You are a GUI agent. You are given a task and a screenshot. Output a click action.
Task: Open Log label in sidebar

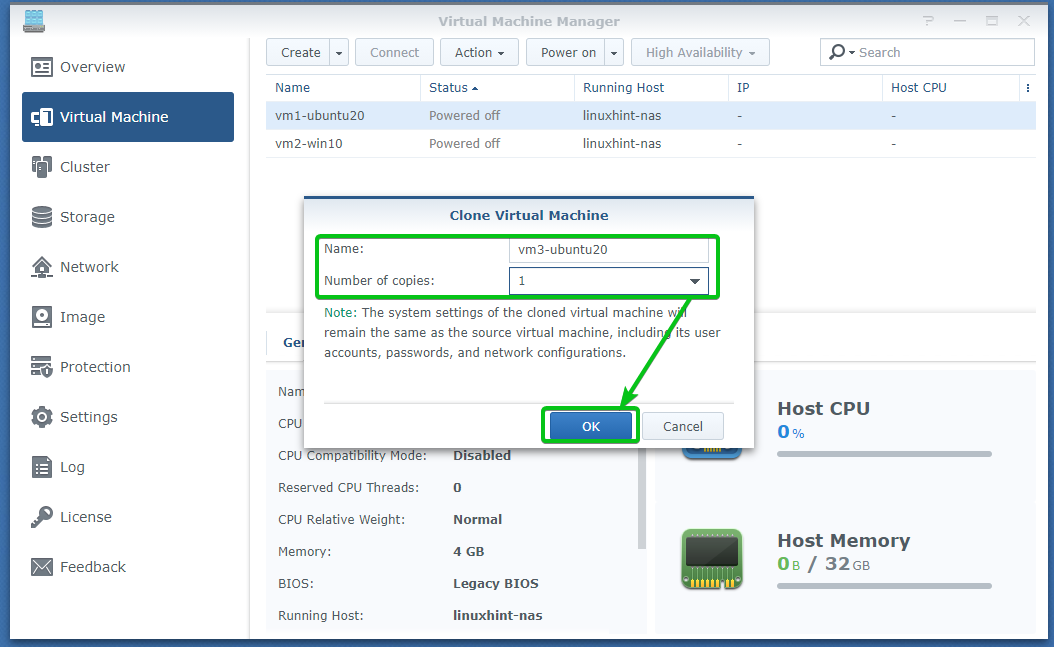click(x=72, y=467)
